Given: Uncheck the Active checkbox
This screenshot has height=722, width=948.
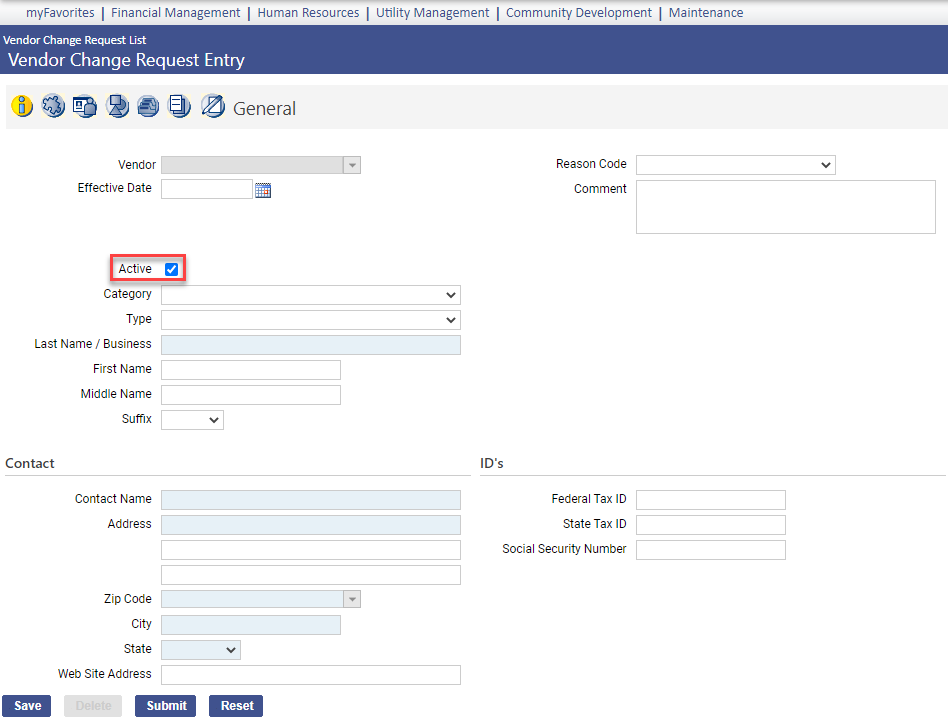Looking at the screenshot, I should pos(172,270).
